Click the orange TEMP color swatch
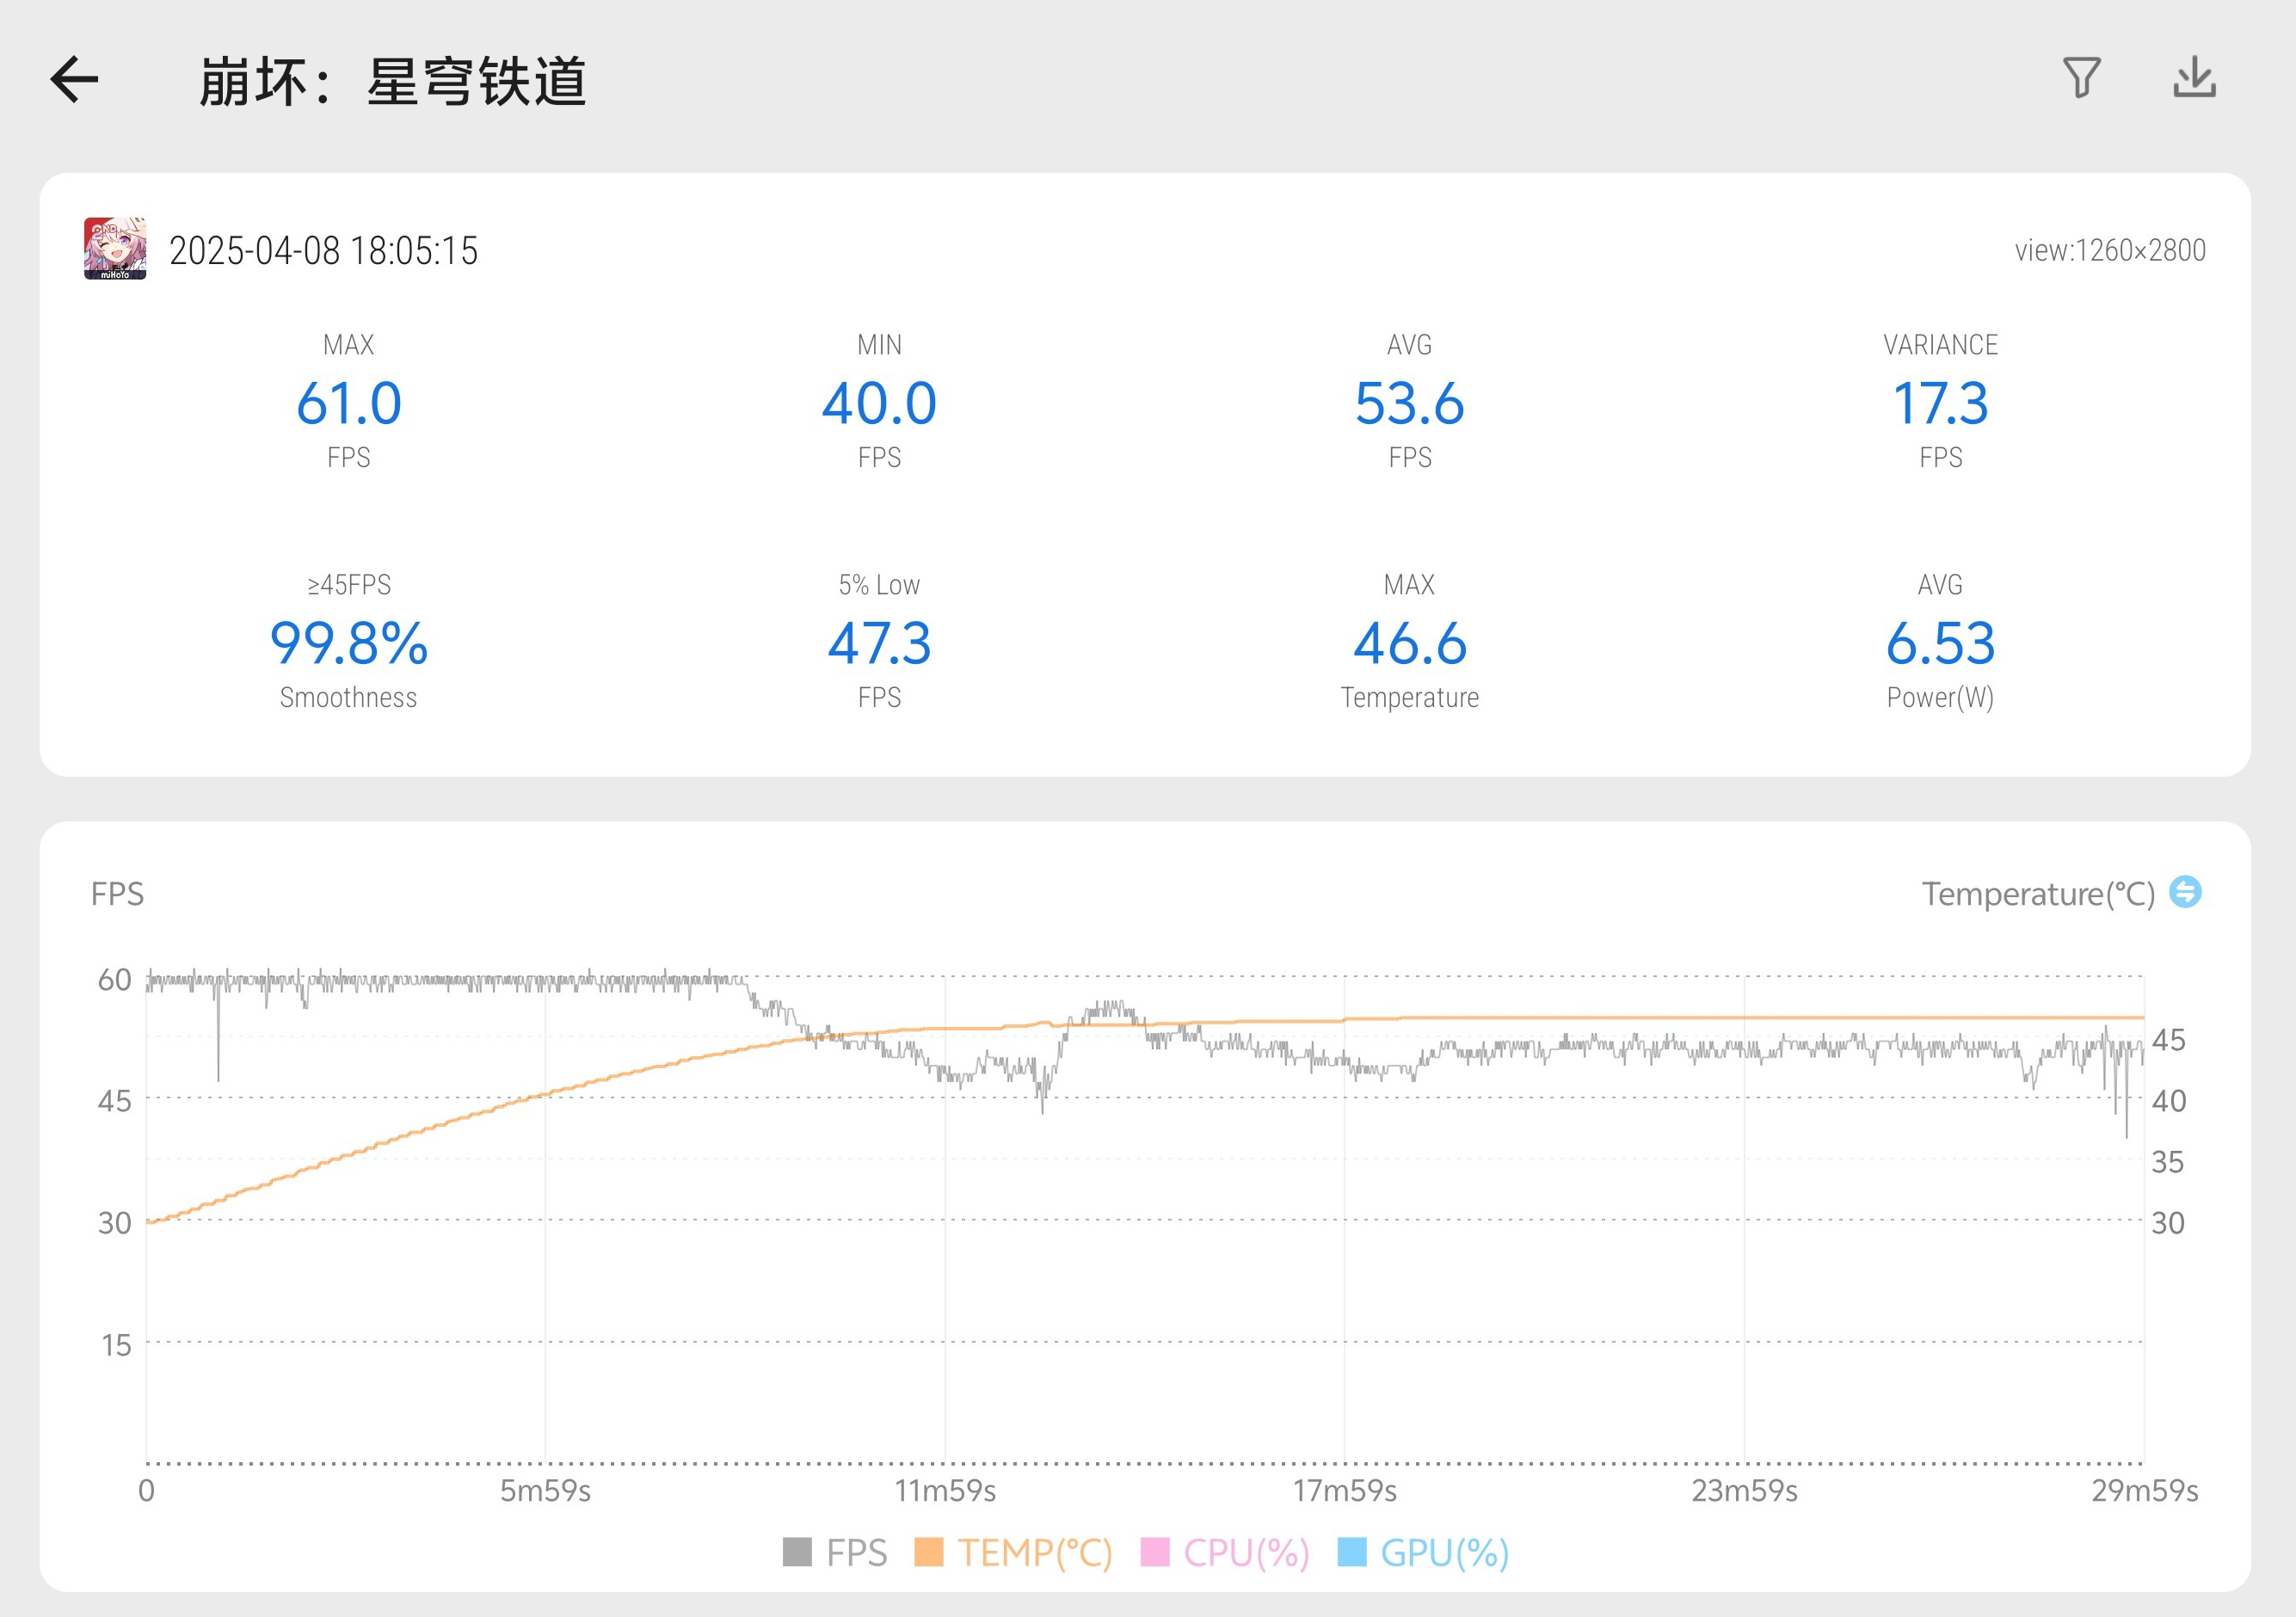The height and width of the screenshot is (1617, 2296). point(929,1552)
